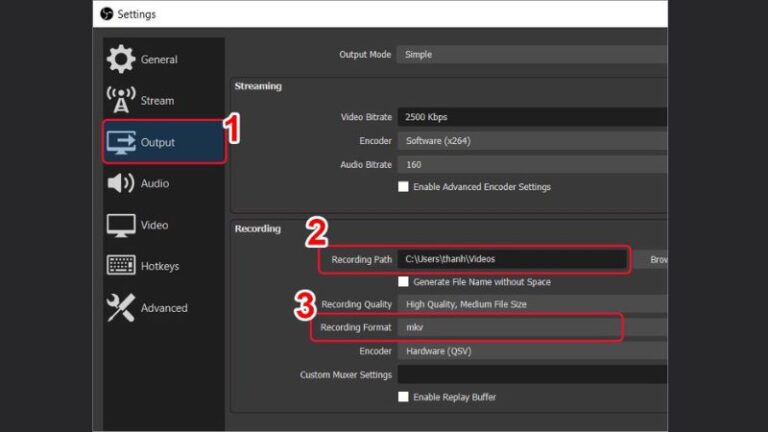768x432 pixels.
Task: Click the Hotkeys keyboard icon
Action: point(121,266)
